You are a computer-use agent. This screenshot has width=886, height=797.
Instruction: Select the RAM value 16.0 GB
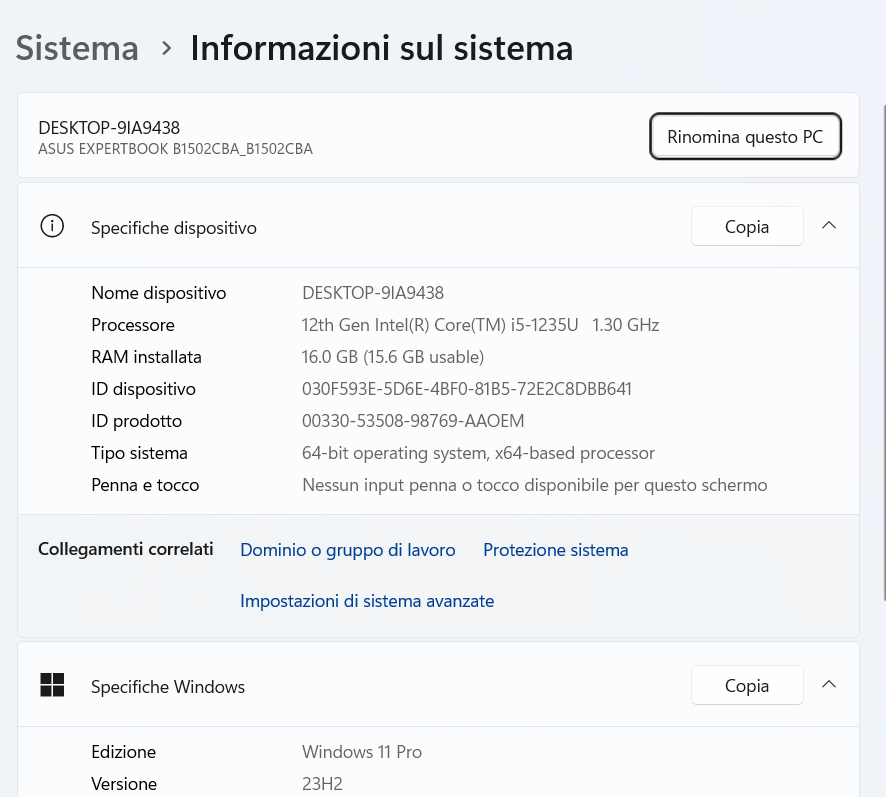point(393,357)
